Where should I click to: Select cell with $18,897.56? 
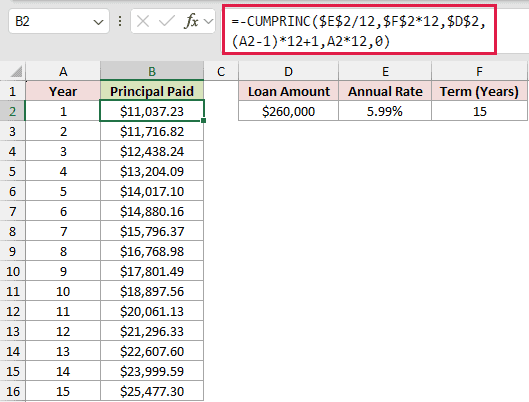[x=152, y=291]
